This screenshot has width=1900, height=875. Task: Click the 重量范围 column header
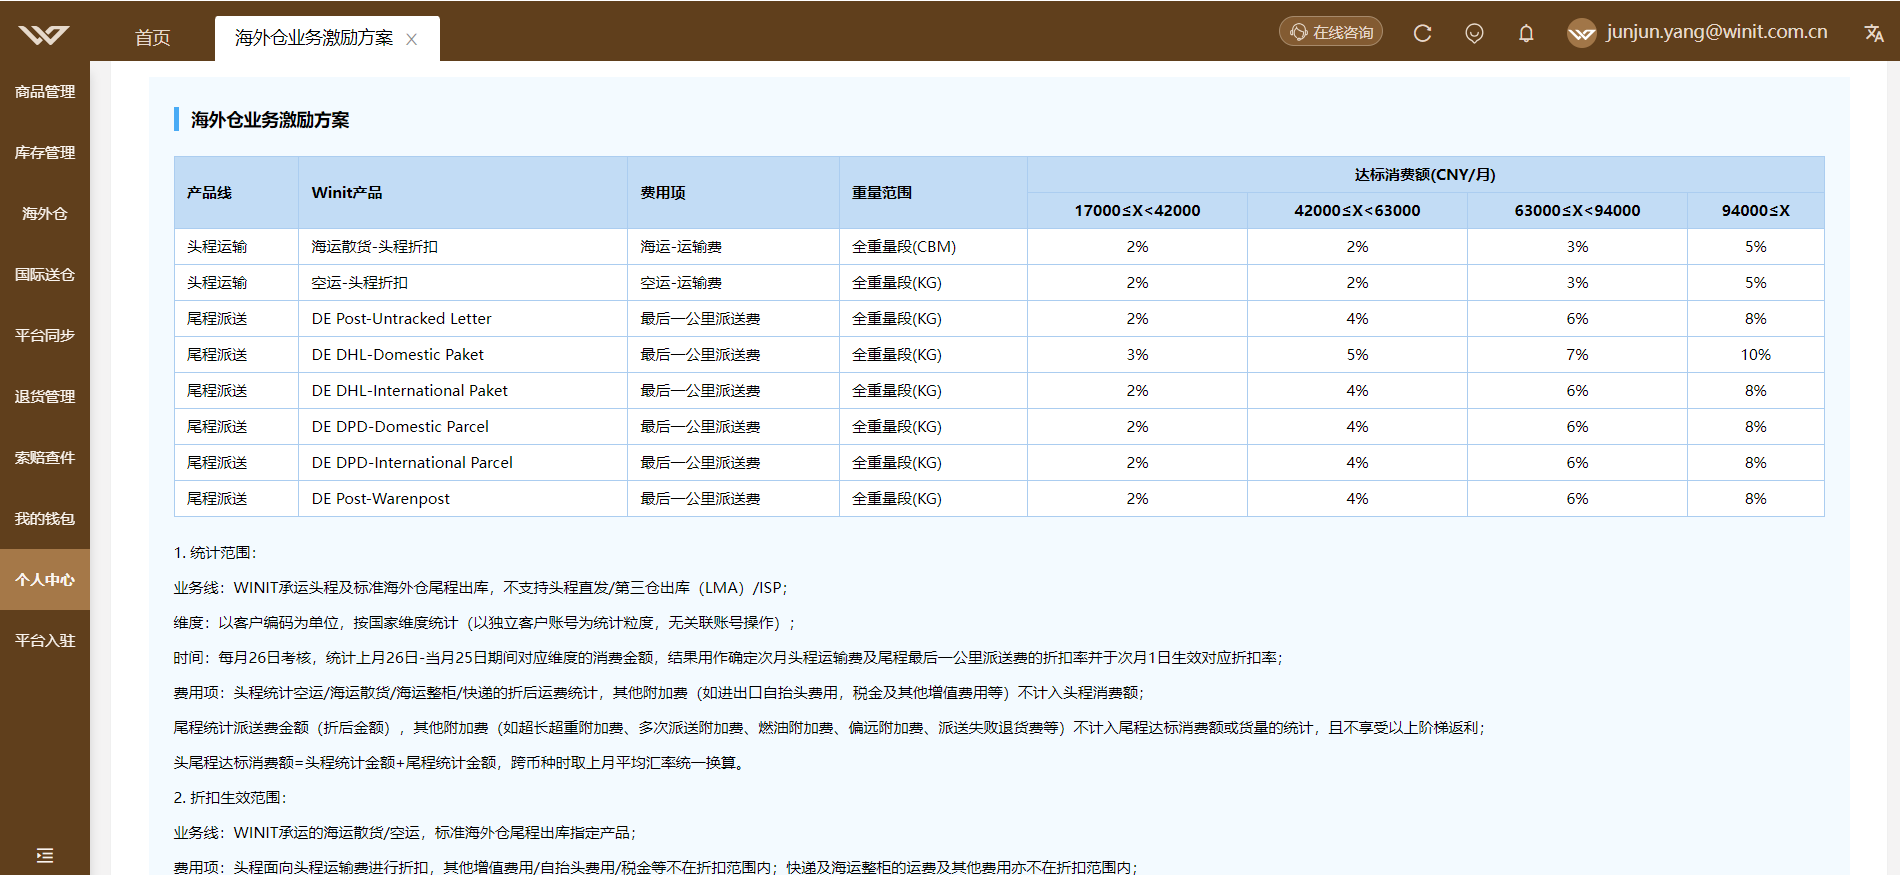point(933,193)
